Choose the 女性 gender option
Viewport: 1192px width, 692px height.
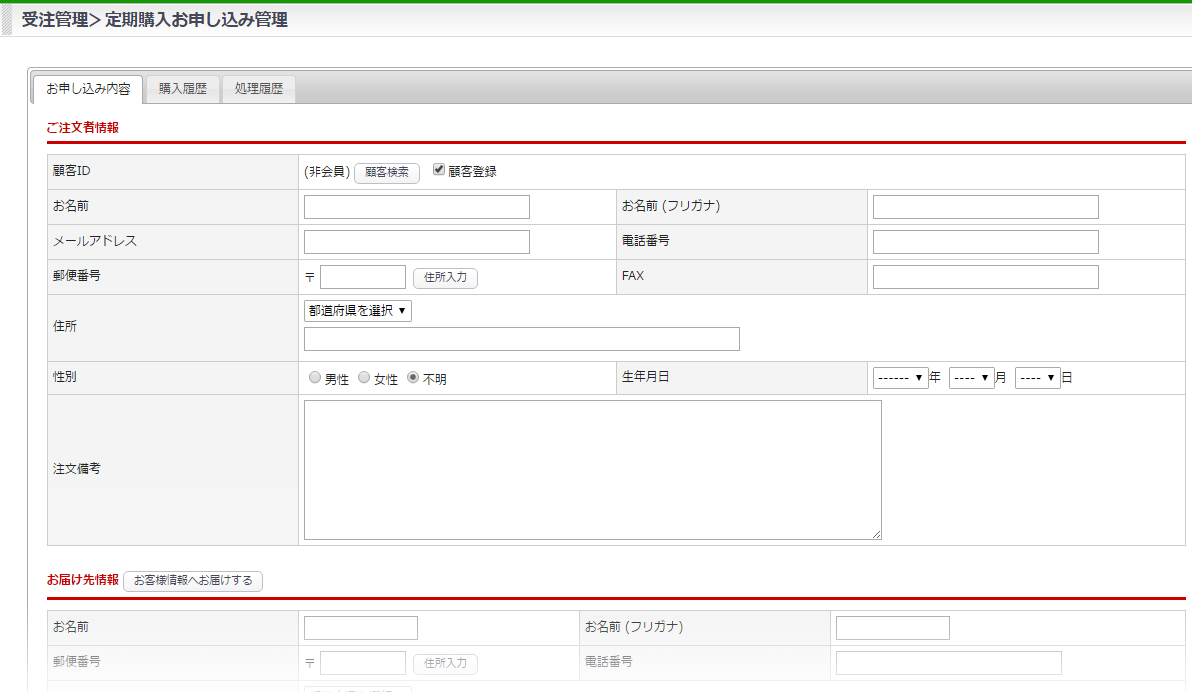364,379
